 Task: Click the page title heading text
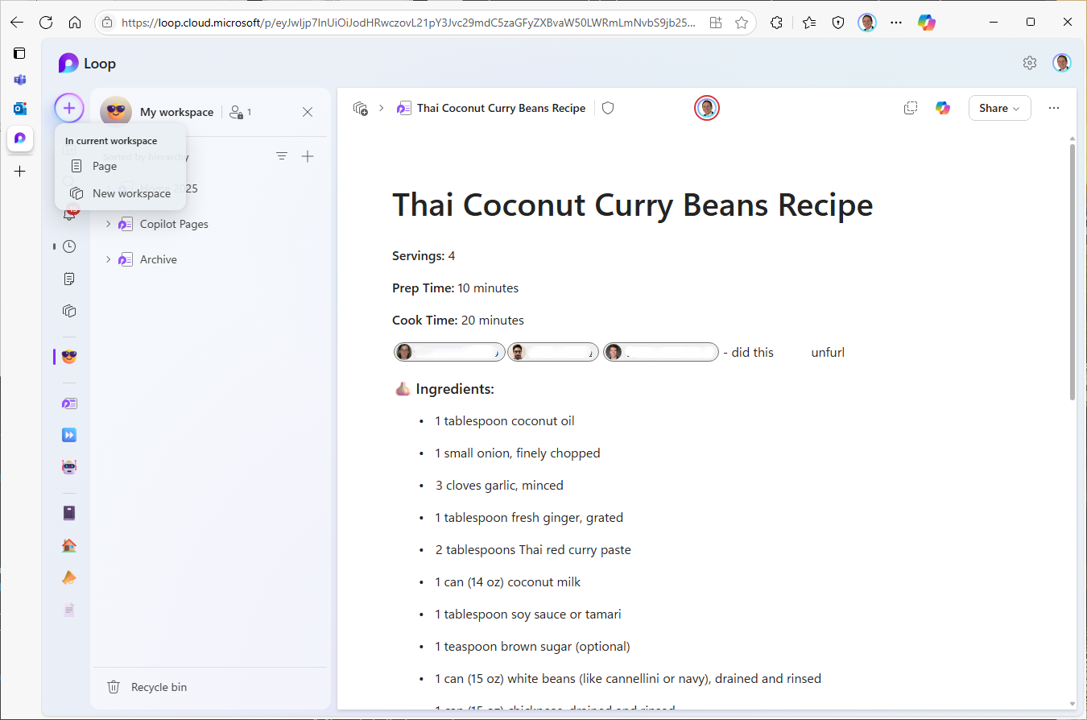tap(632, 205)
